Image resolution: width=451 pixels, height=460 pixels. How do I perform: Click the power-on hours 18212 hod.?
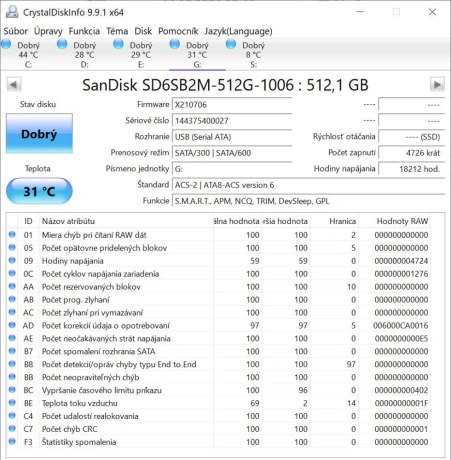click(x=412, y=169)
